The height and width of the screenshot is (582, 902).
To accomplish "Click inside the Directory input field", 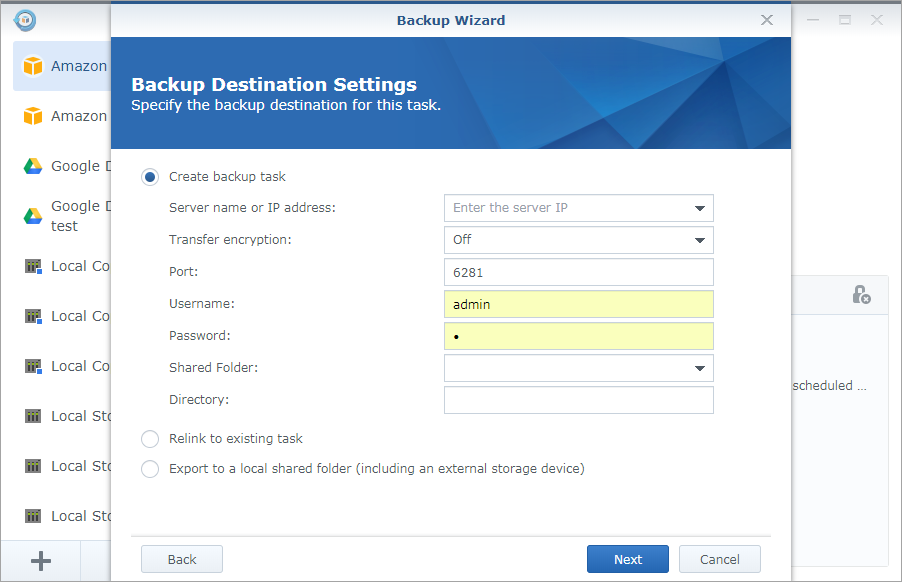I will 578,400.
